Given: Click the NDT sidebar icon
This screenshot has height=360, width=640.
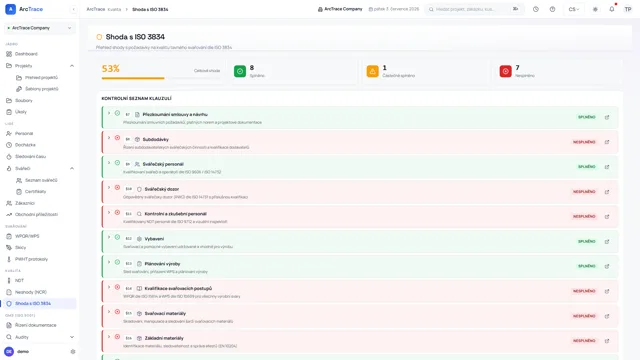Looking at the screenshot, I should point(9,280).
